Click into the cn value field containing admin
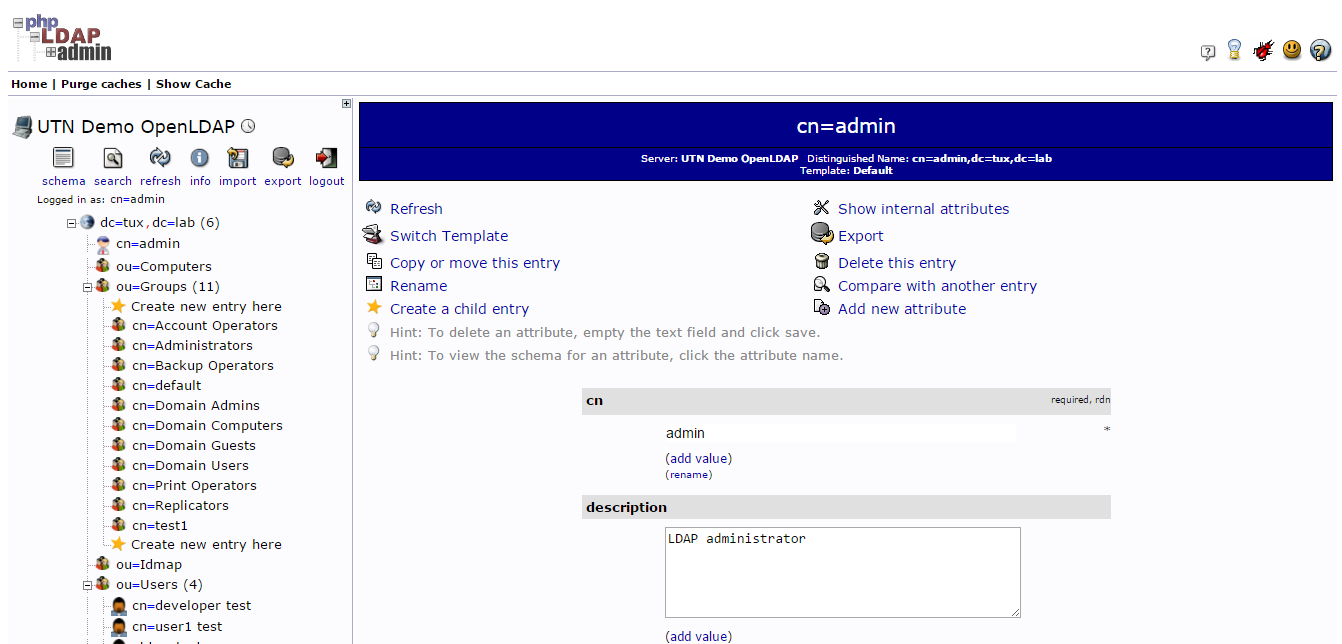 tap(840, 433)
